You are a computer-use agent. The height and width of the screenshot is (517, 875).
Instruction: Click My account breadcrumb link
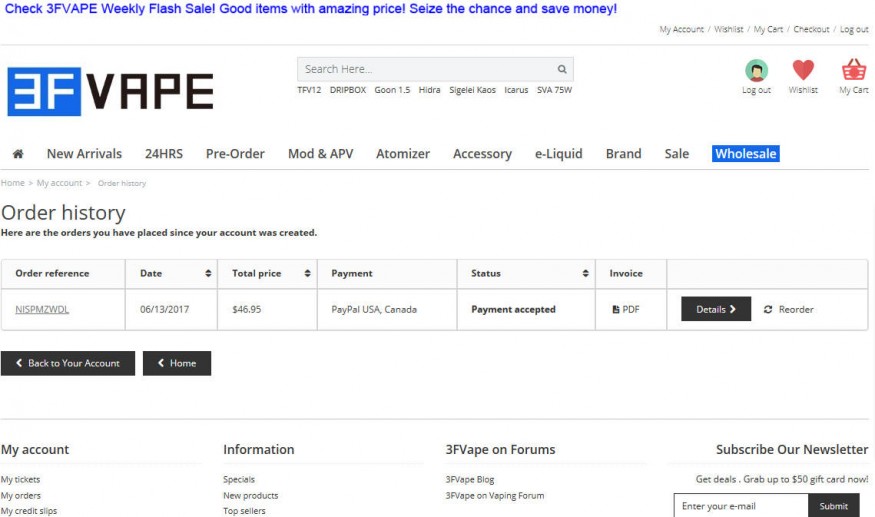pos(59,183)
